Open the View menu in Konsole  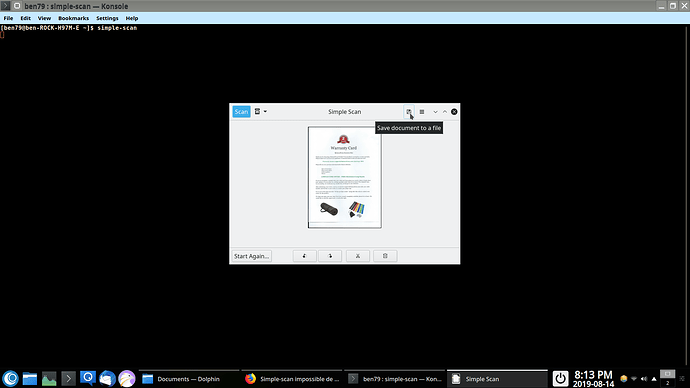pos(44,18)
